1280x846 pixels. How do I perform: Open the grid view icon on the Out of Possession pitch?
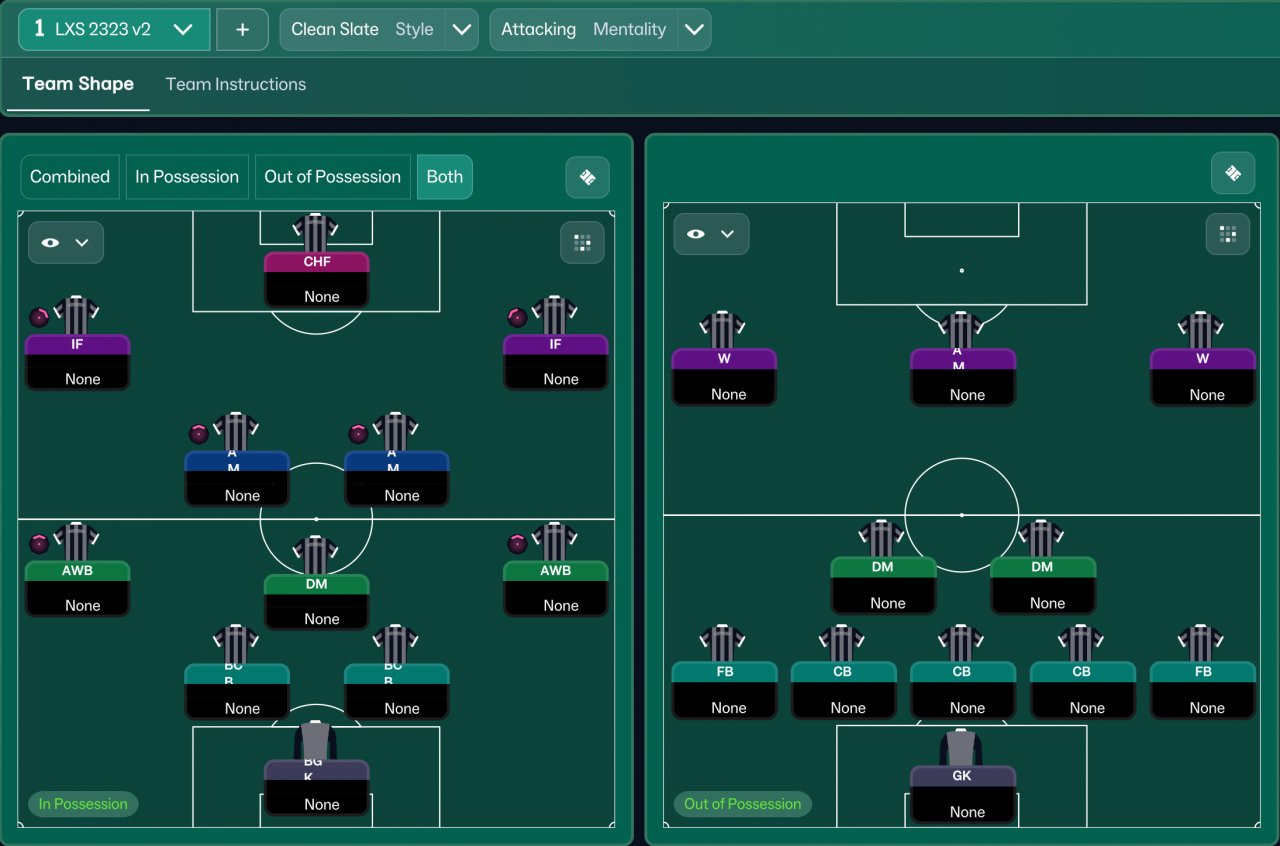1228,234
